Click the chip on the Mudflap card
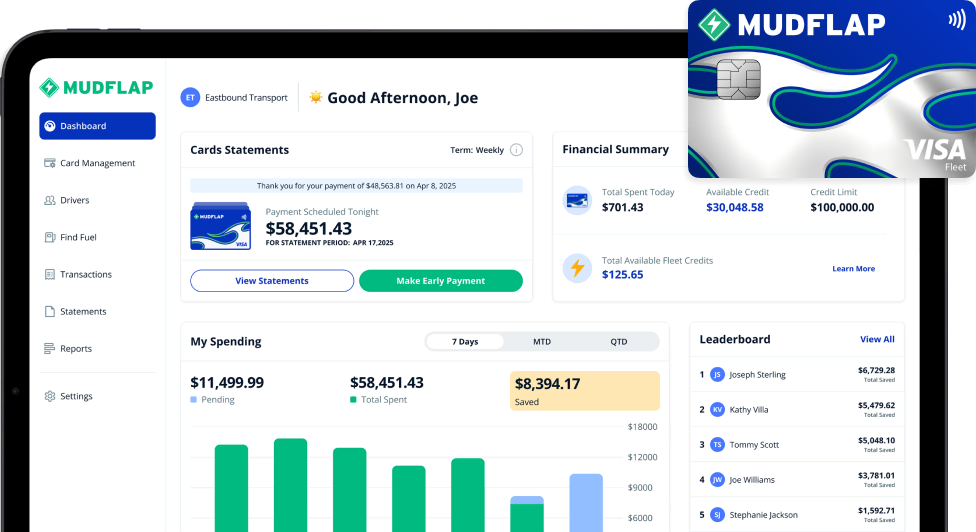 click(739, 80)
